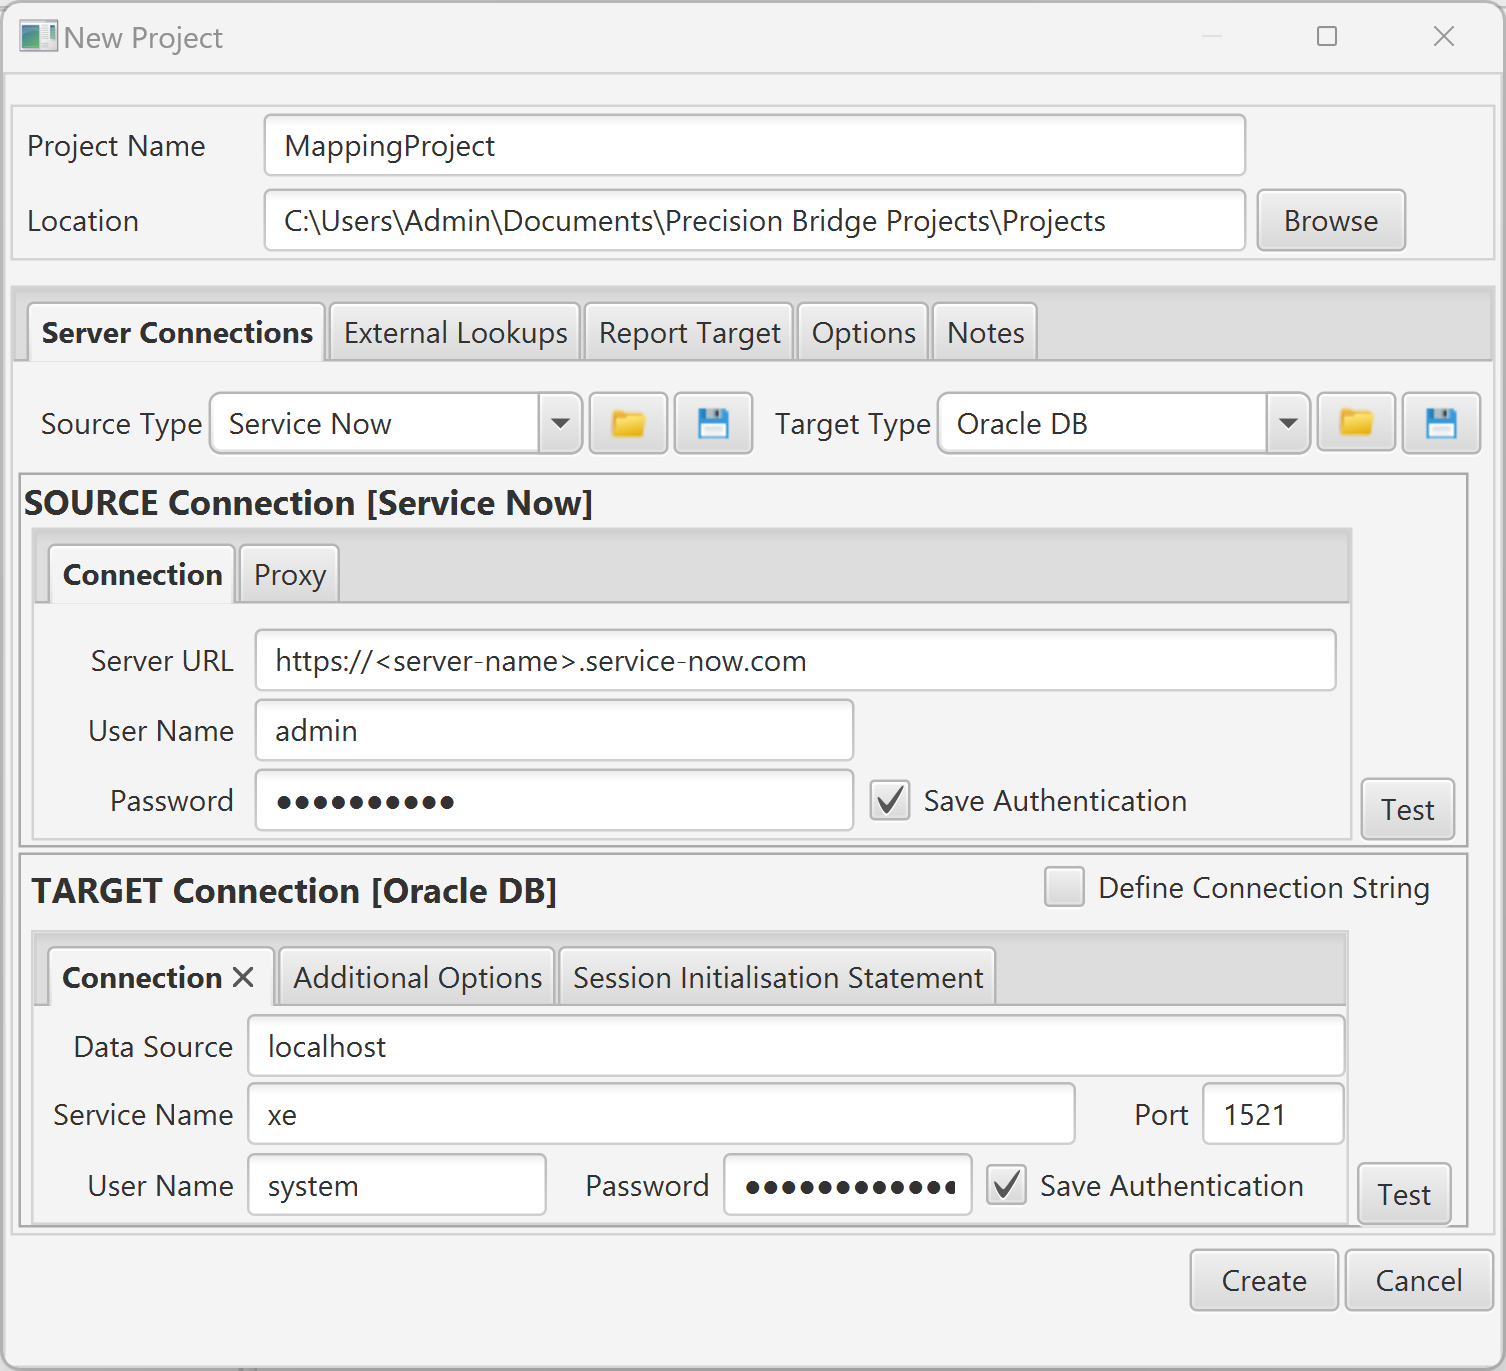Screen dimensions: 1506x1371
Task: Close the target Connection tab via X
Action: [243, 977]
